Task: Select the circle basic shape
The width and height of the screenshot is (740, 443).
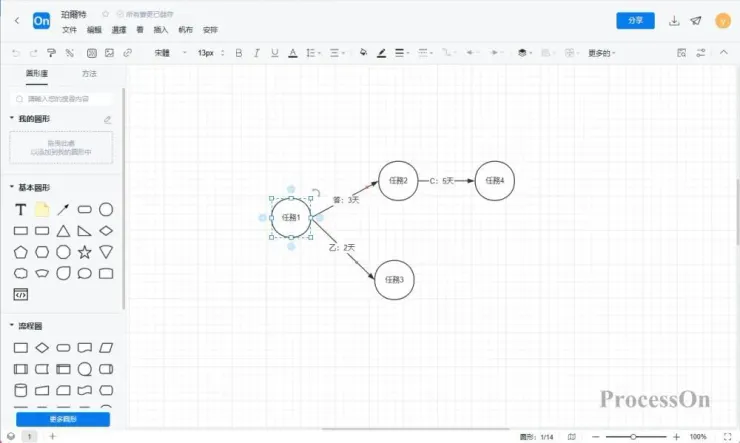Action: [106, 209]
